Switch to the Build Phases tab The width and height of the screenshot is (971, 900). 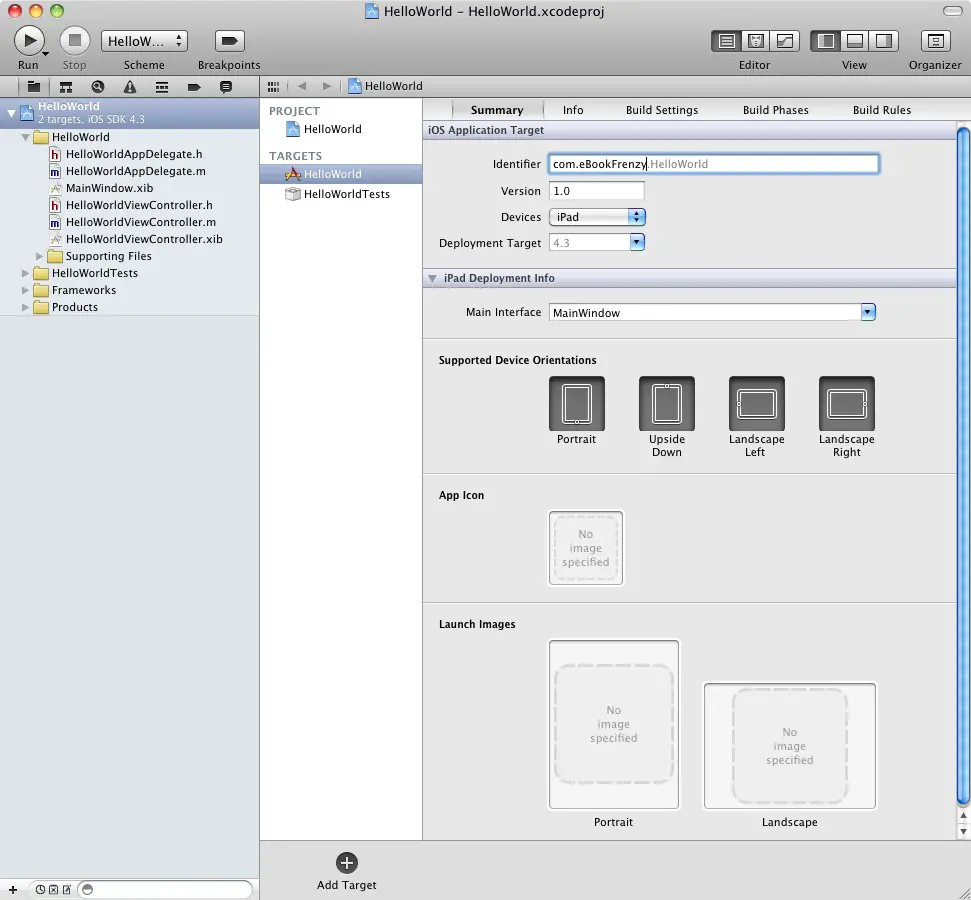point(775,110)
